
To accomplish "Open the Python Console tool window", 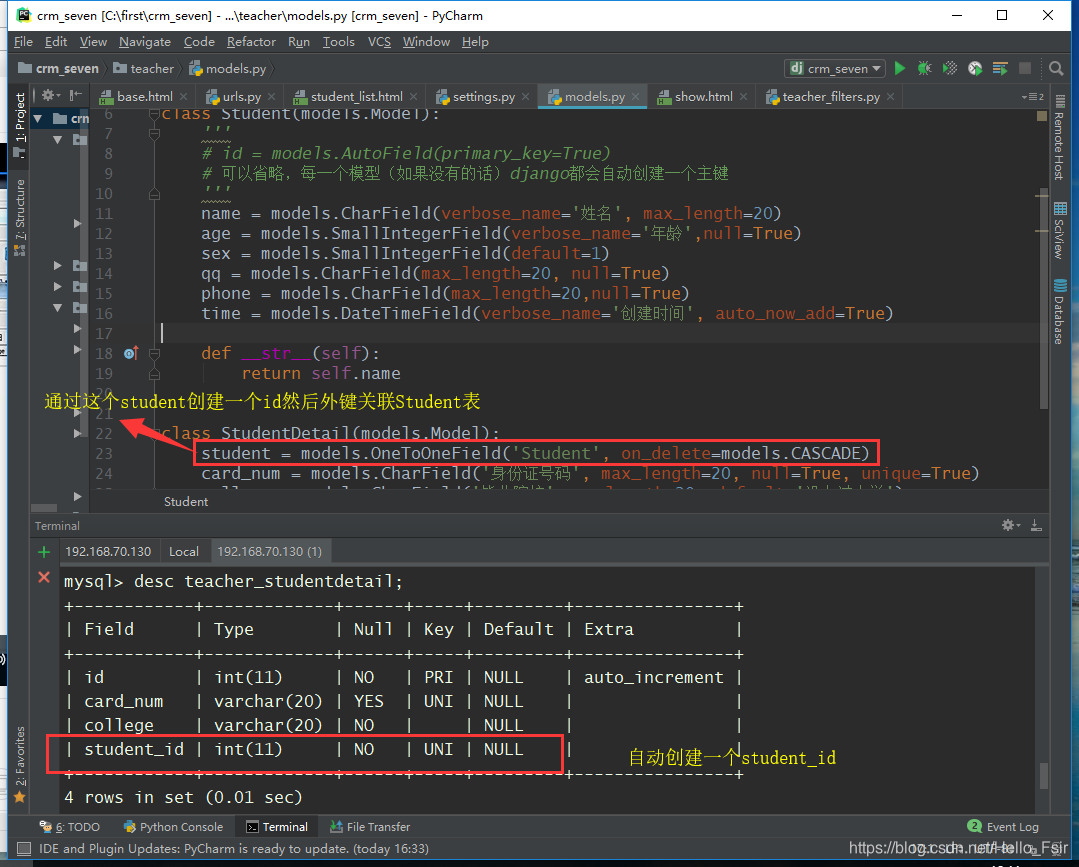I will (x=173, y=827).
